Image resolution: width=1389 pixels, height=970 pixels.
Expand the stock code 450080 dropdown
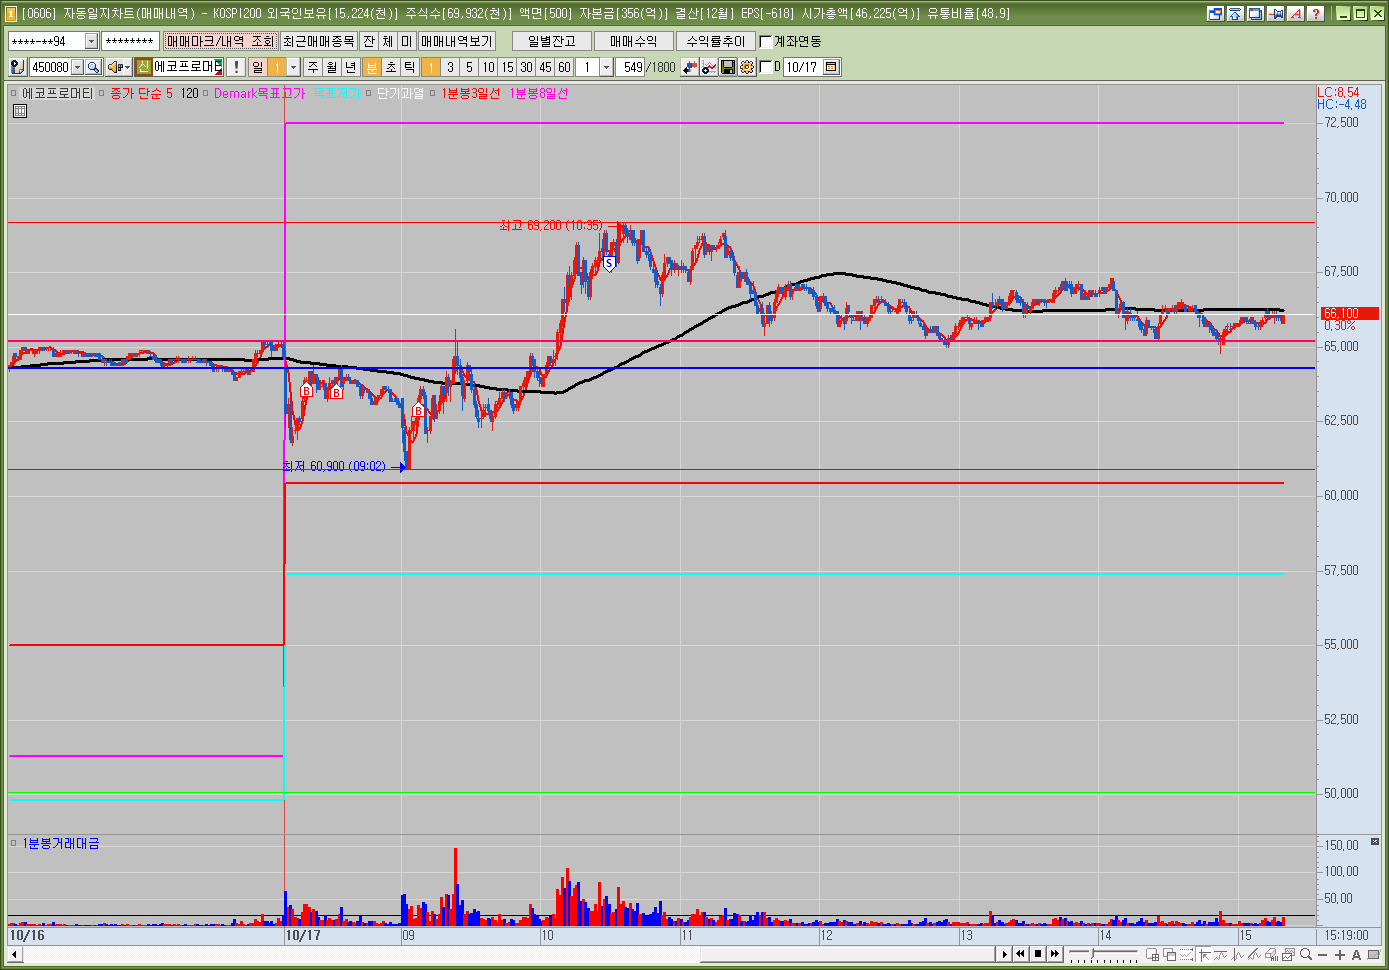[78, 67]
